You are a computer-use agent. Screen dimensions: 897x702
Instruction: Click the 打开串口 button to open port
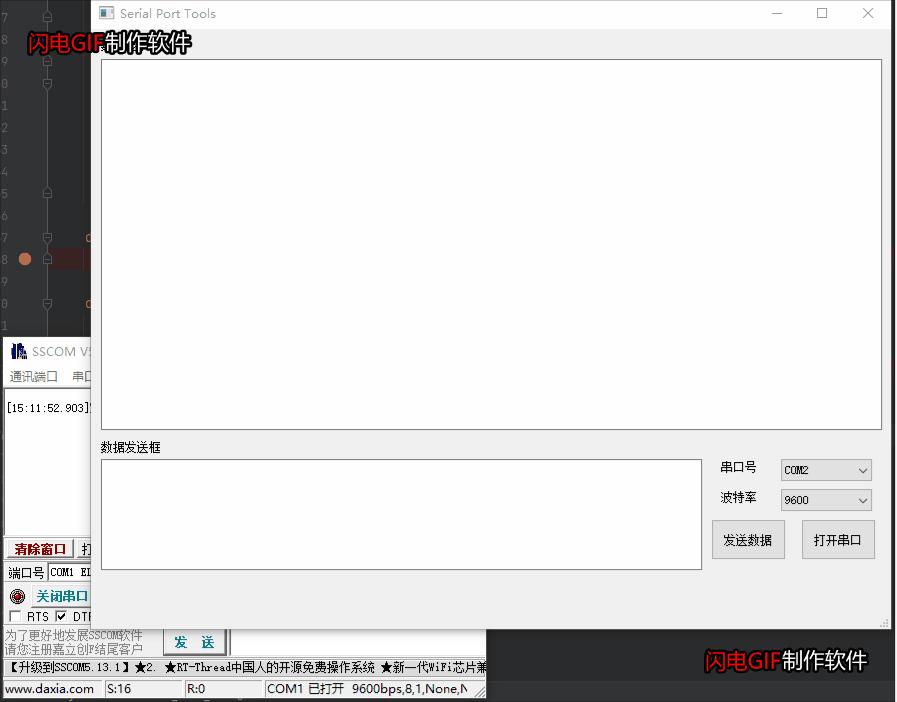(838, 539)
